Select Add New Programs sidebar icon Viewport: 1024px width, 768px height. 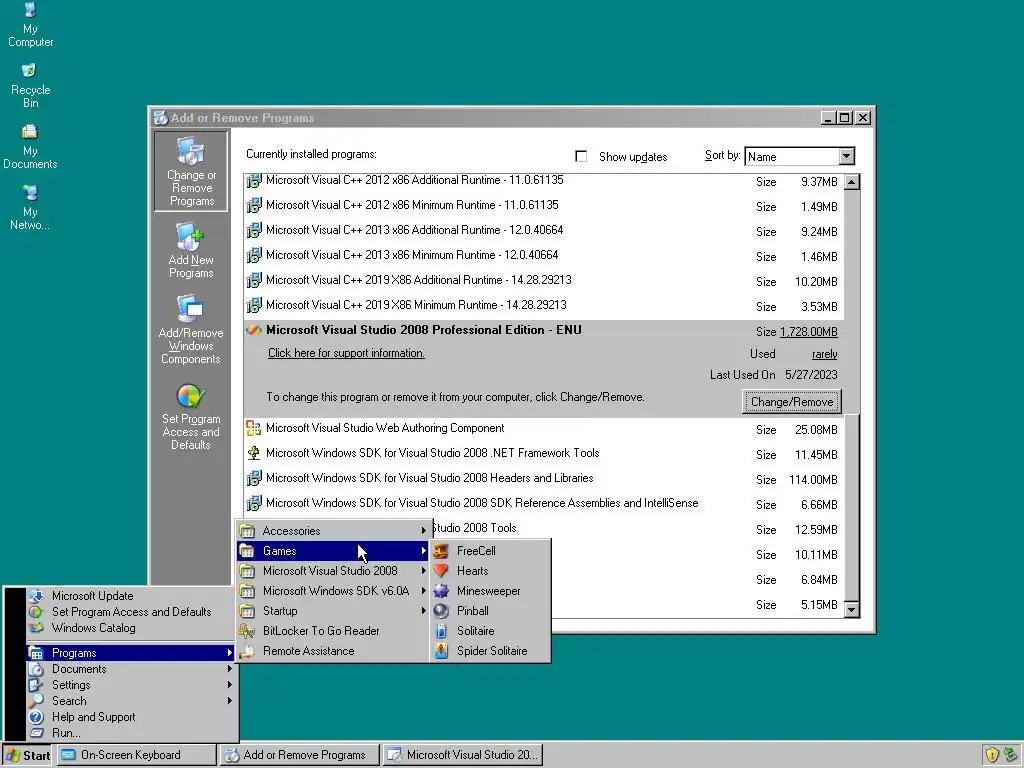coord(191,251)
